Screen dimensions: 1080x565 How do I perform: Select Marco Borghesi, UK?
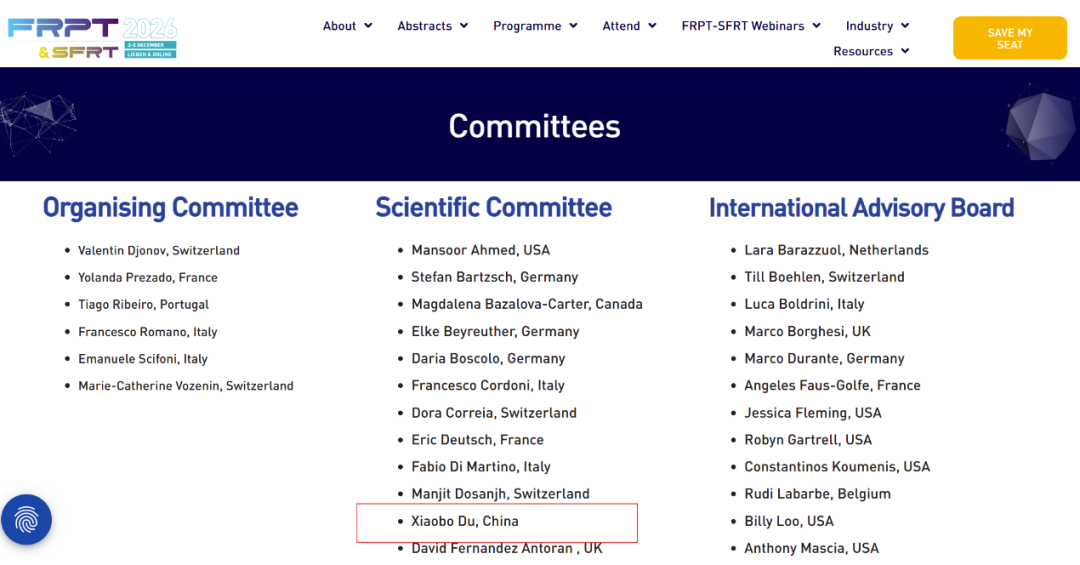coord(807,331)
